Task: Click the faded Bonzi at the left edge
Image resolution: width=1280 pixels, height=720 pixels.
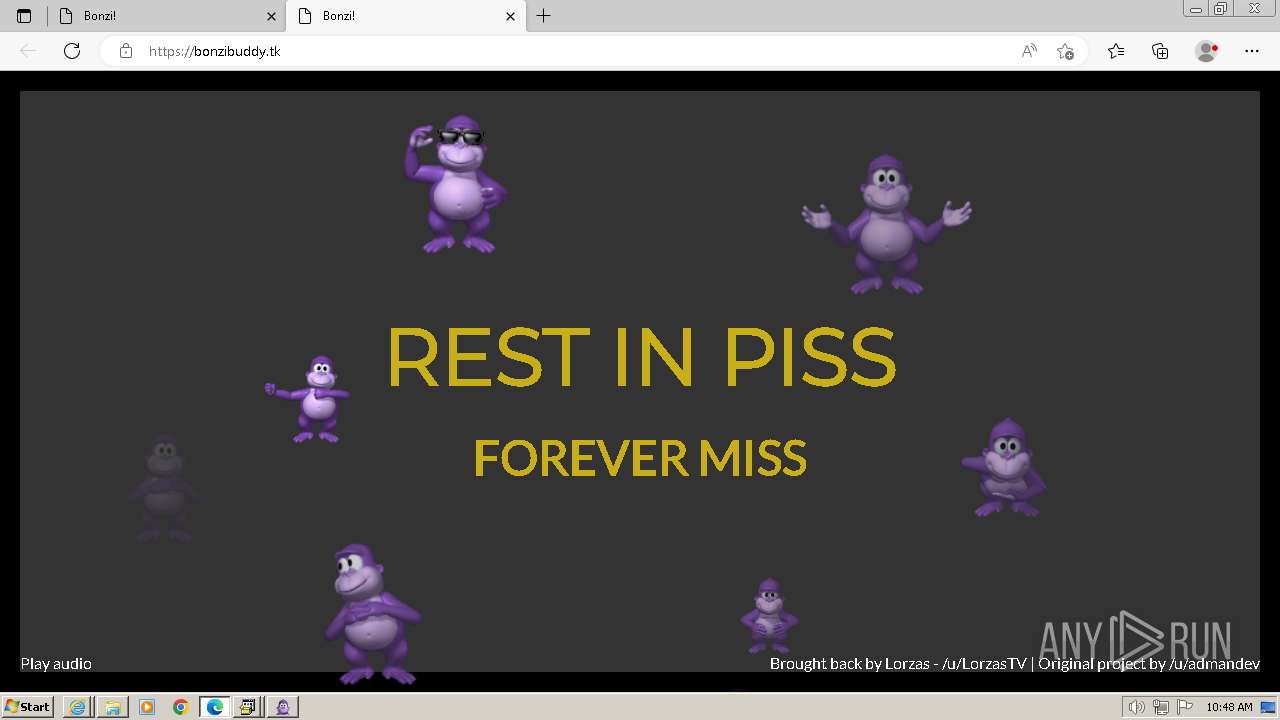Action: 163,489
